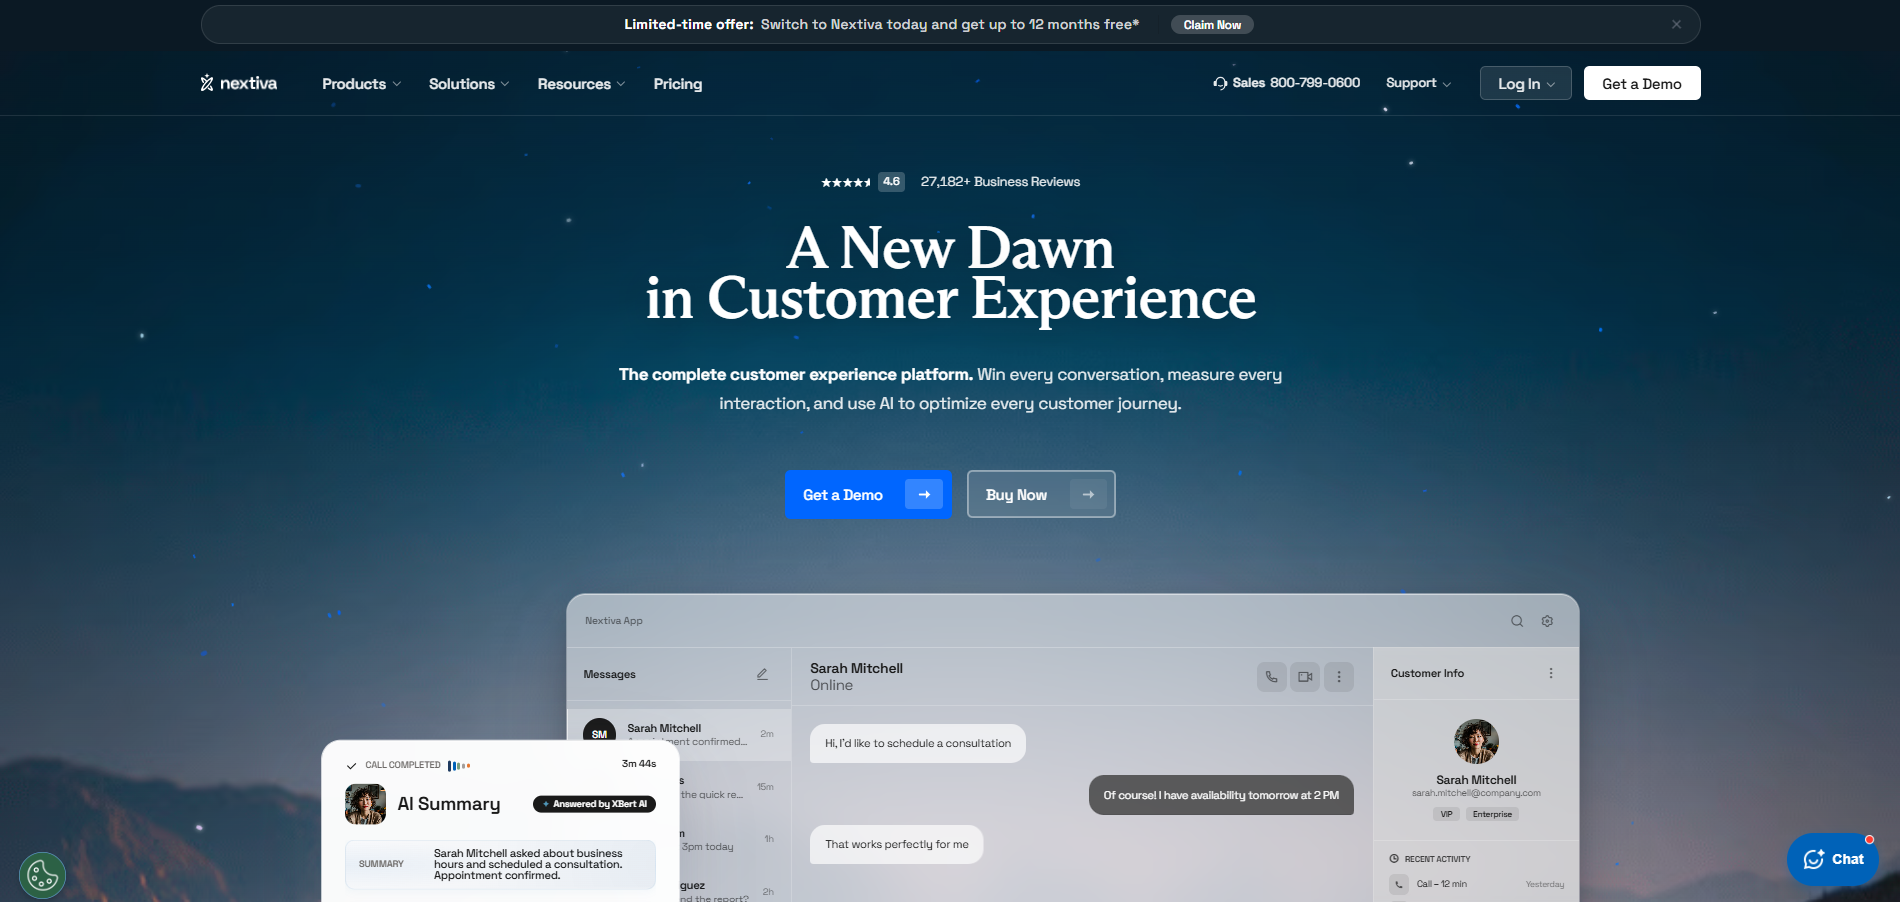Click the arrow icon on Buy Now
1900x902 pixels.
(1088, 494)
